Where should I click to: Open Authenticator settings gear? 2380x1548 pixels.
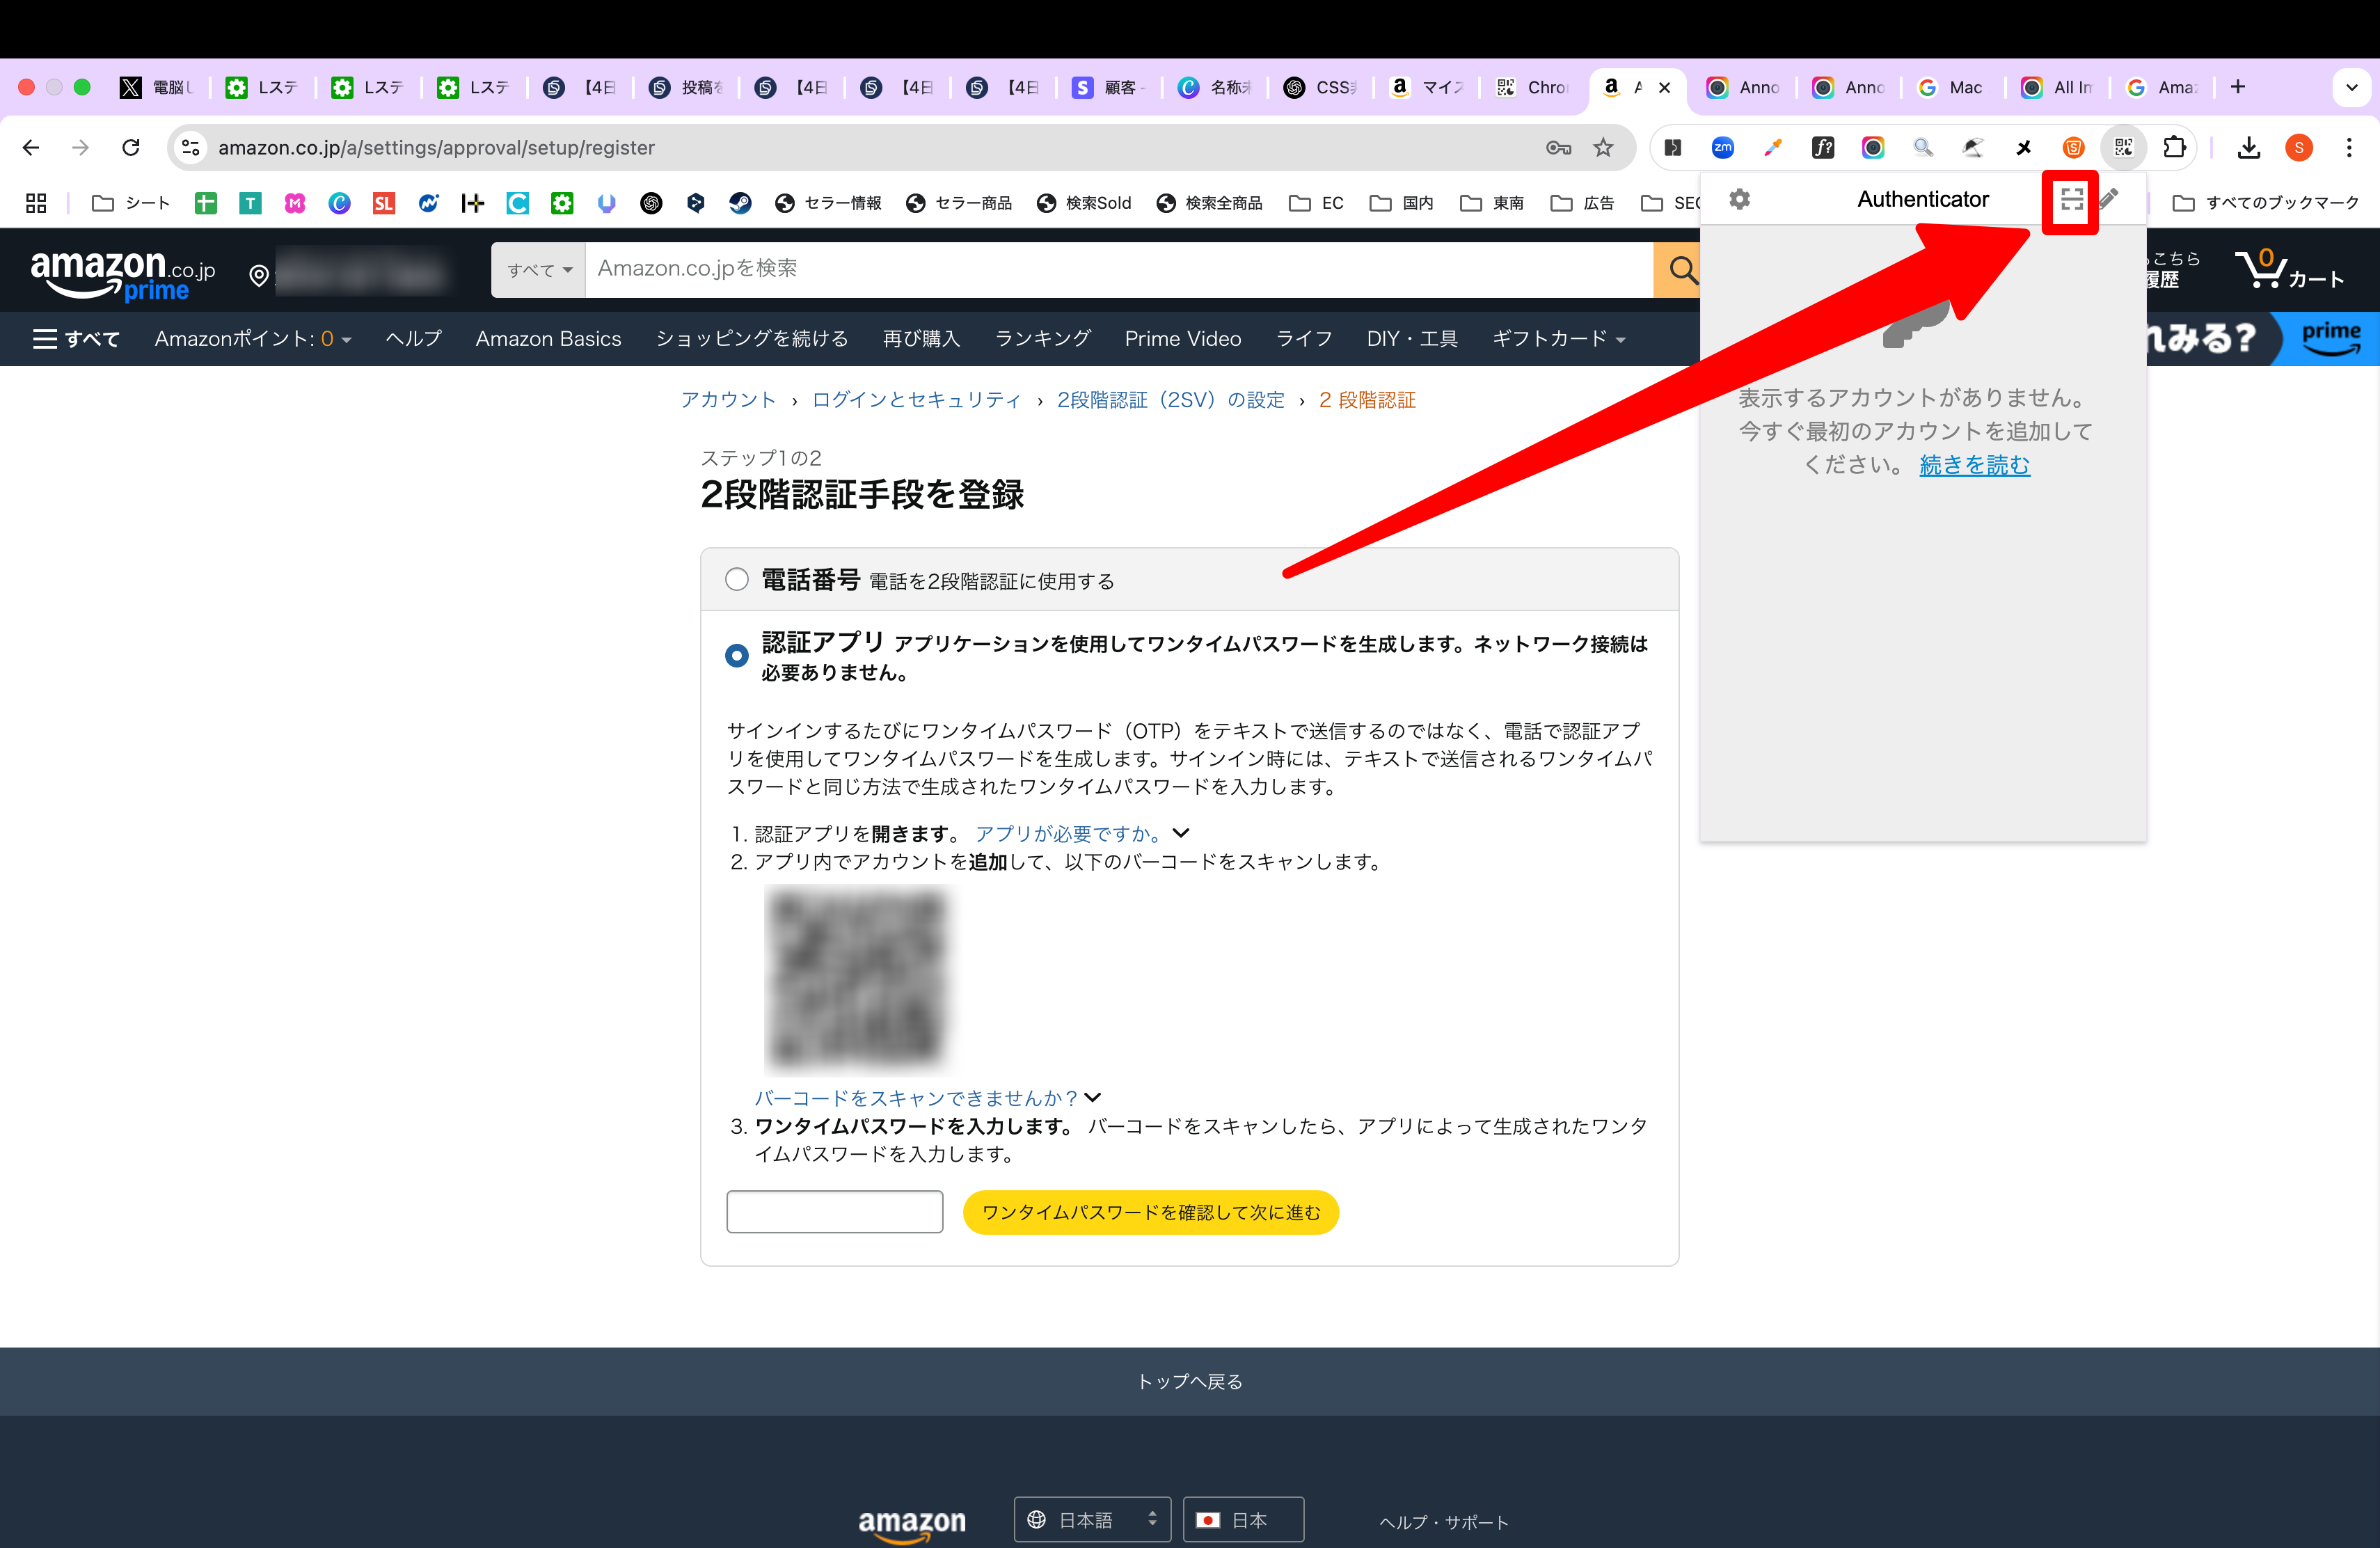coord(1740,199)
